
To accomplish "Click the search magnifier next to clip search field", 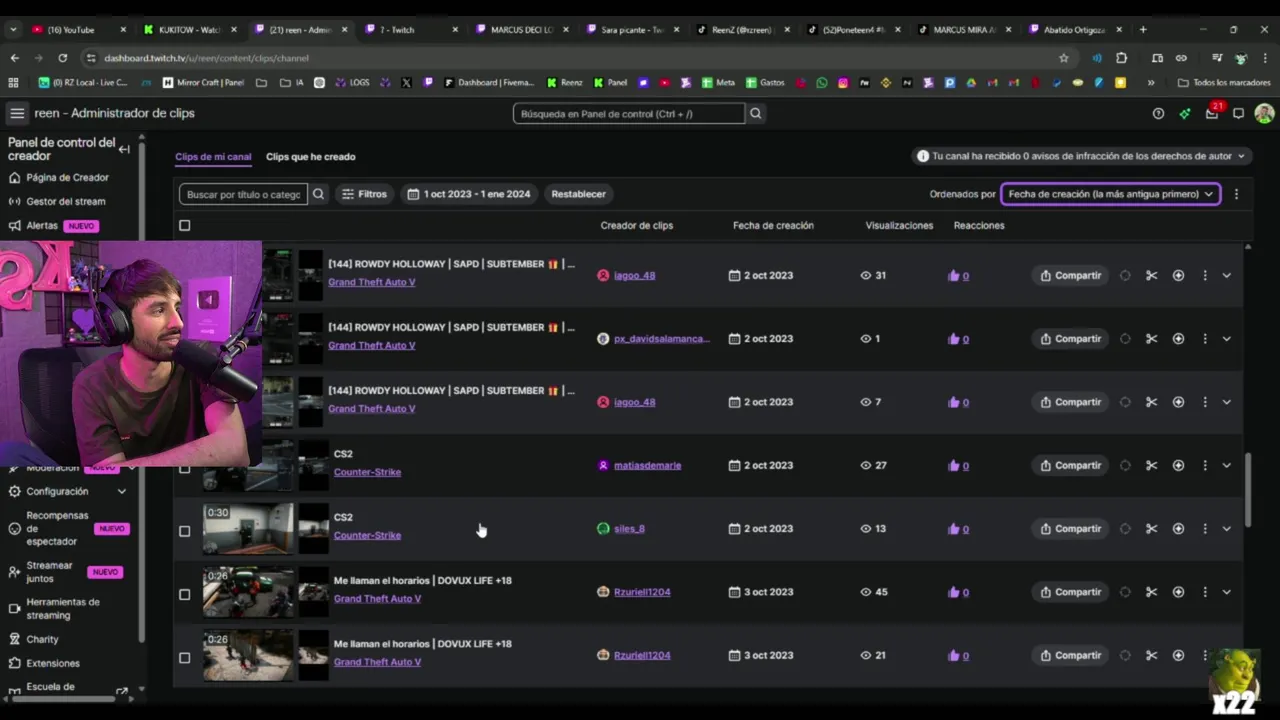I will click(318, 194).
